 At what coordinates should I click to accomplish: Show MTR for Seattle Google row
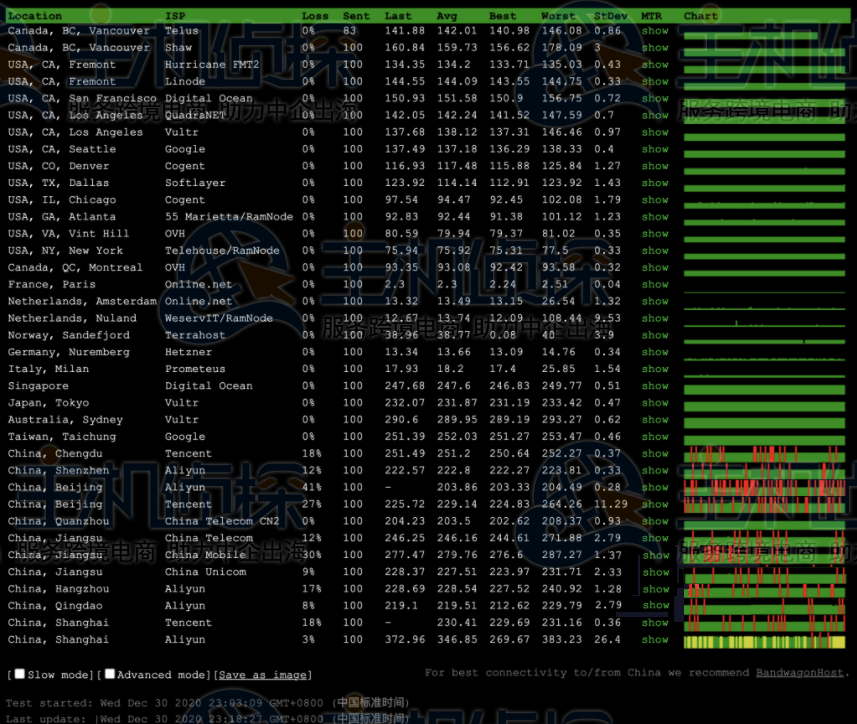click(x=655, y=149)
